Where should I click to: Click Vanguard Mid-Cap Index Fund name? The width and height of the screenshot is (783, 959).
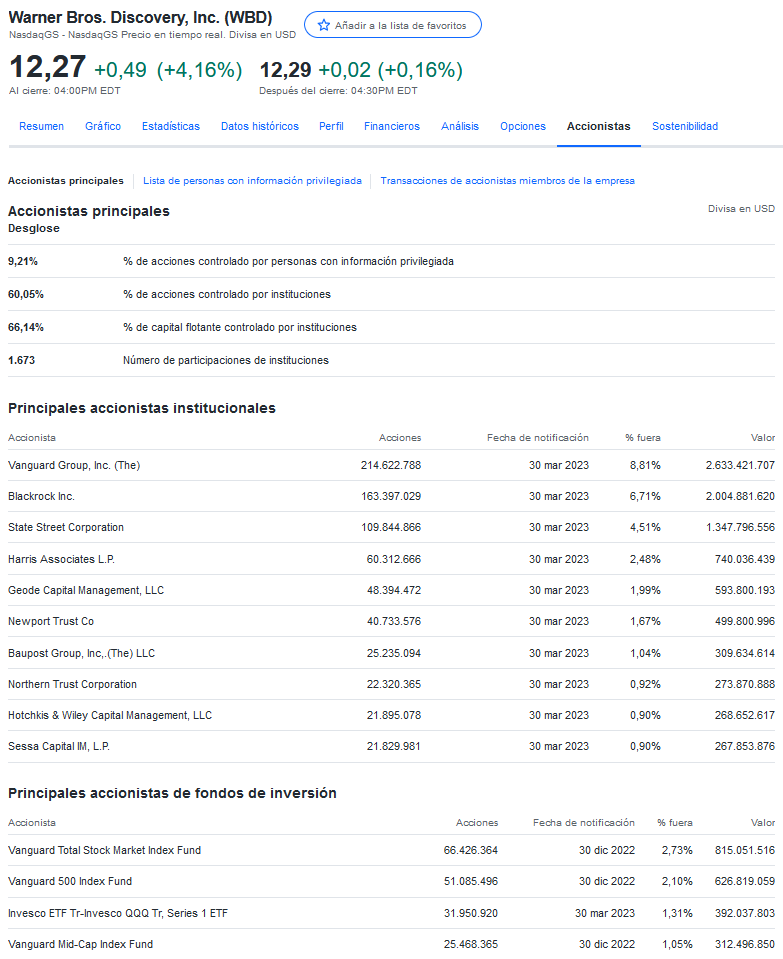tap(80, 944)
